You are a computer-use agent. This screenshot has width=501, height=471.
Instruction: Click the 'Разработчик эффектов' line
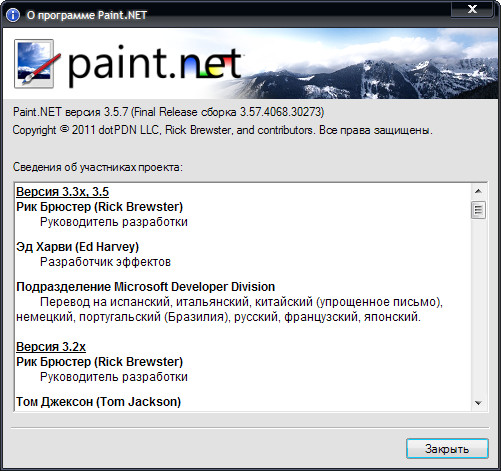(x=105, y=262)
